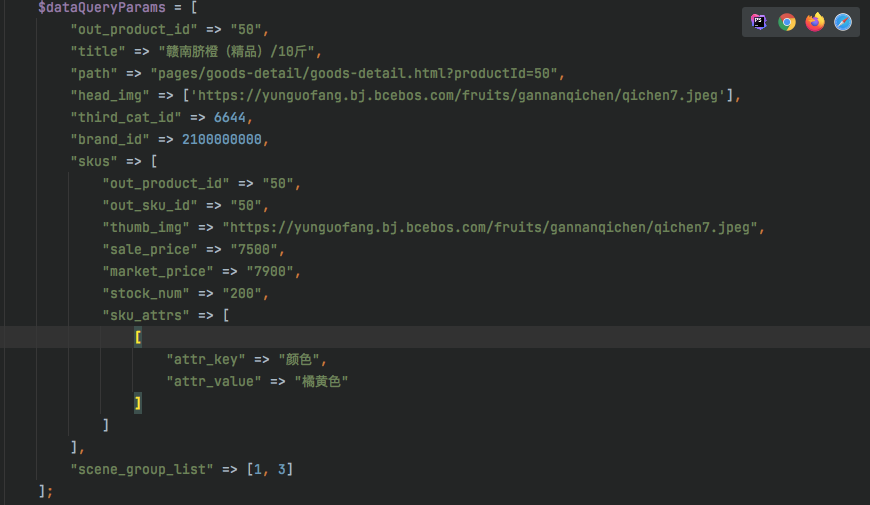Click the yellow highlighted closing bracket

(x=138, y=403)
